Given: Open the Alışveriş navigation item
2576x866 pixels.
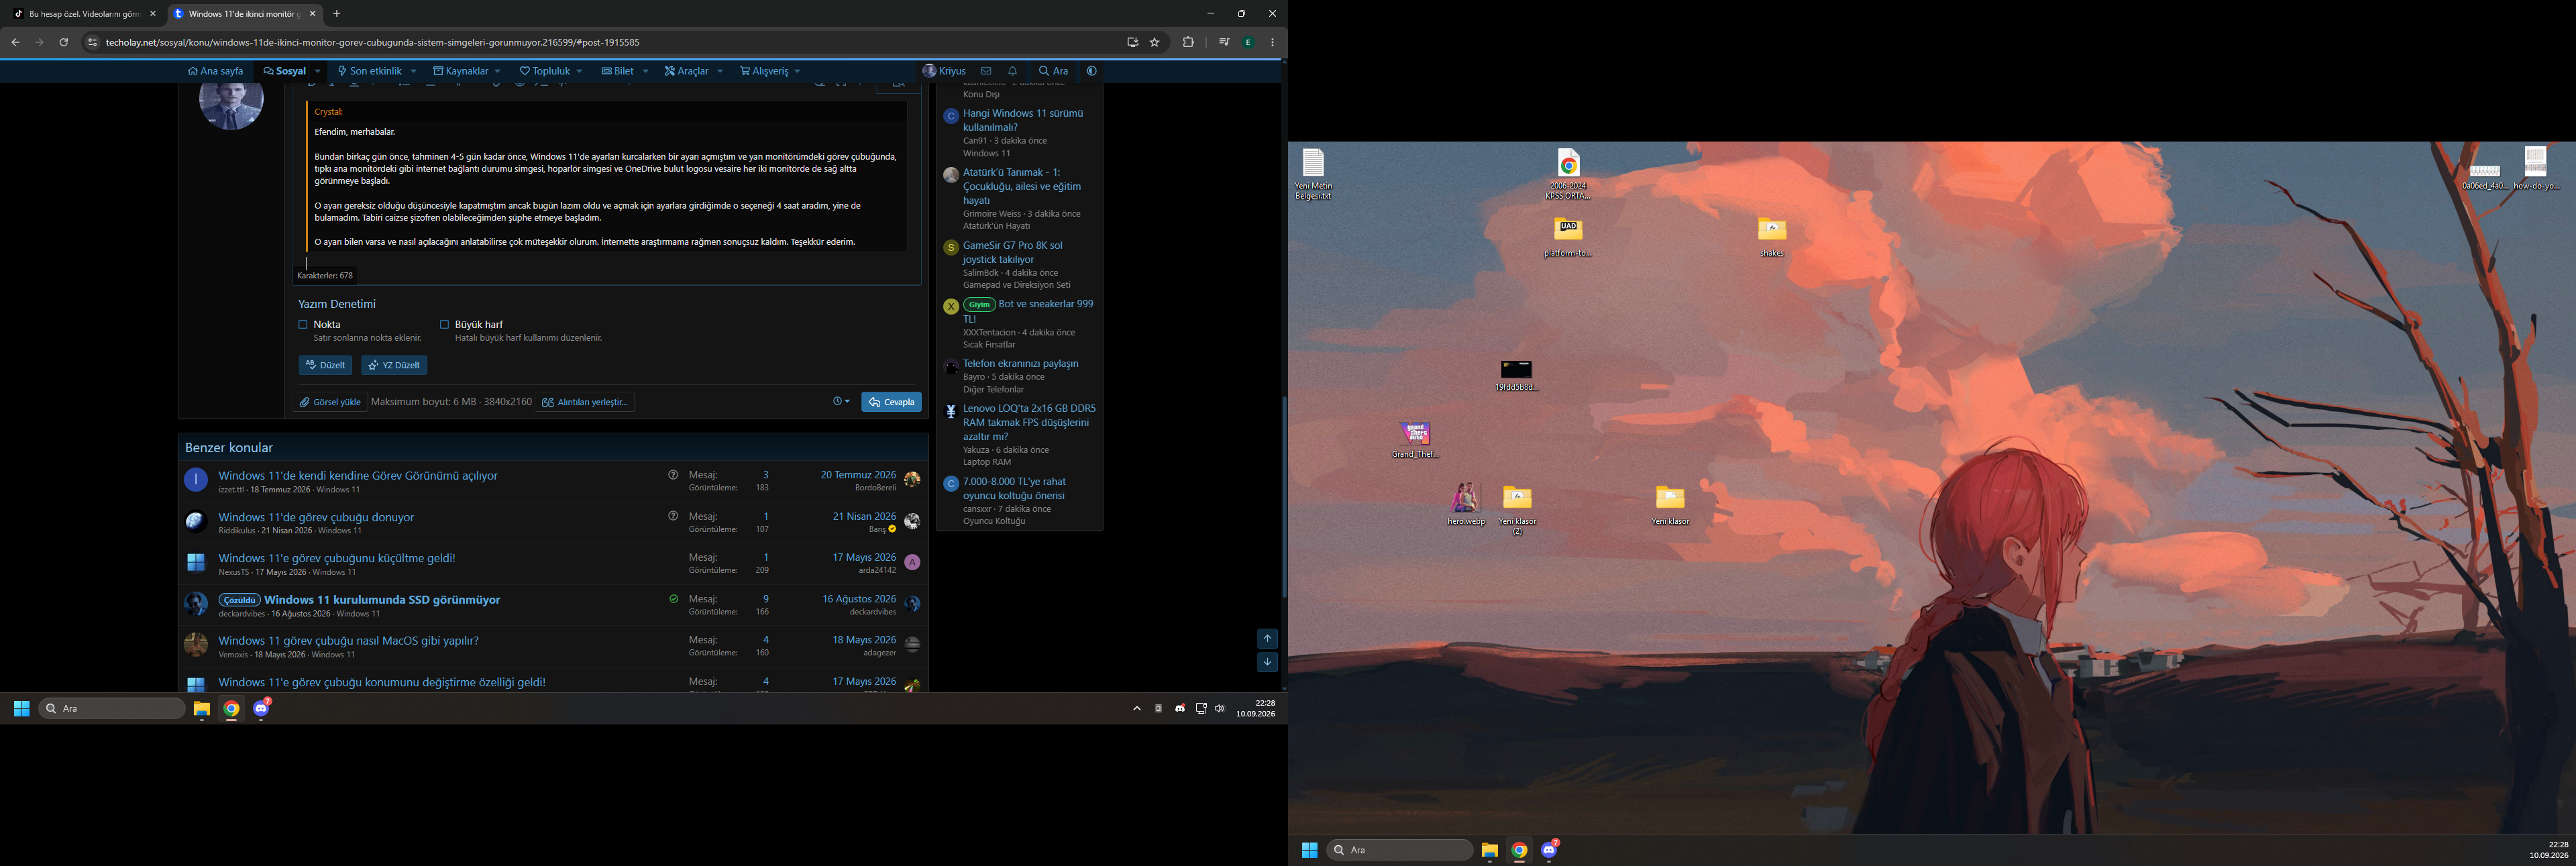Looking at the screenshot, I should (x=764, y=71).
